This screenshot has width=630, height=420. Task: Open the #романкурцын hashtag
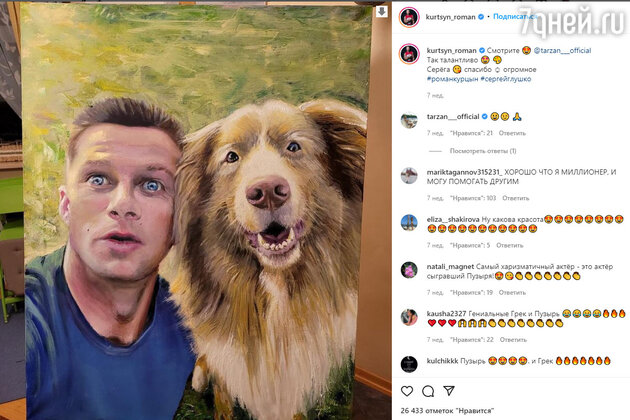tap(453, 78)
